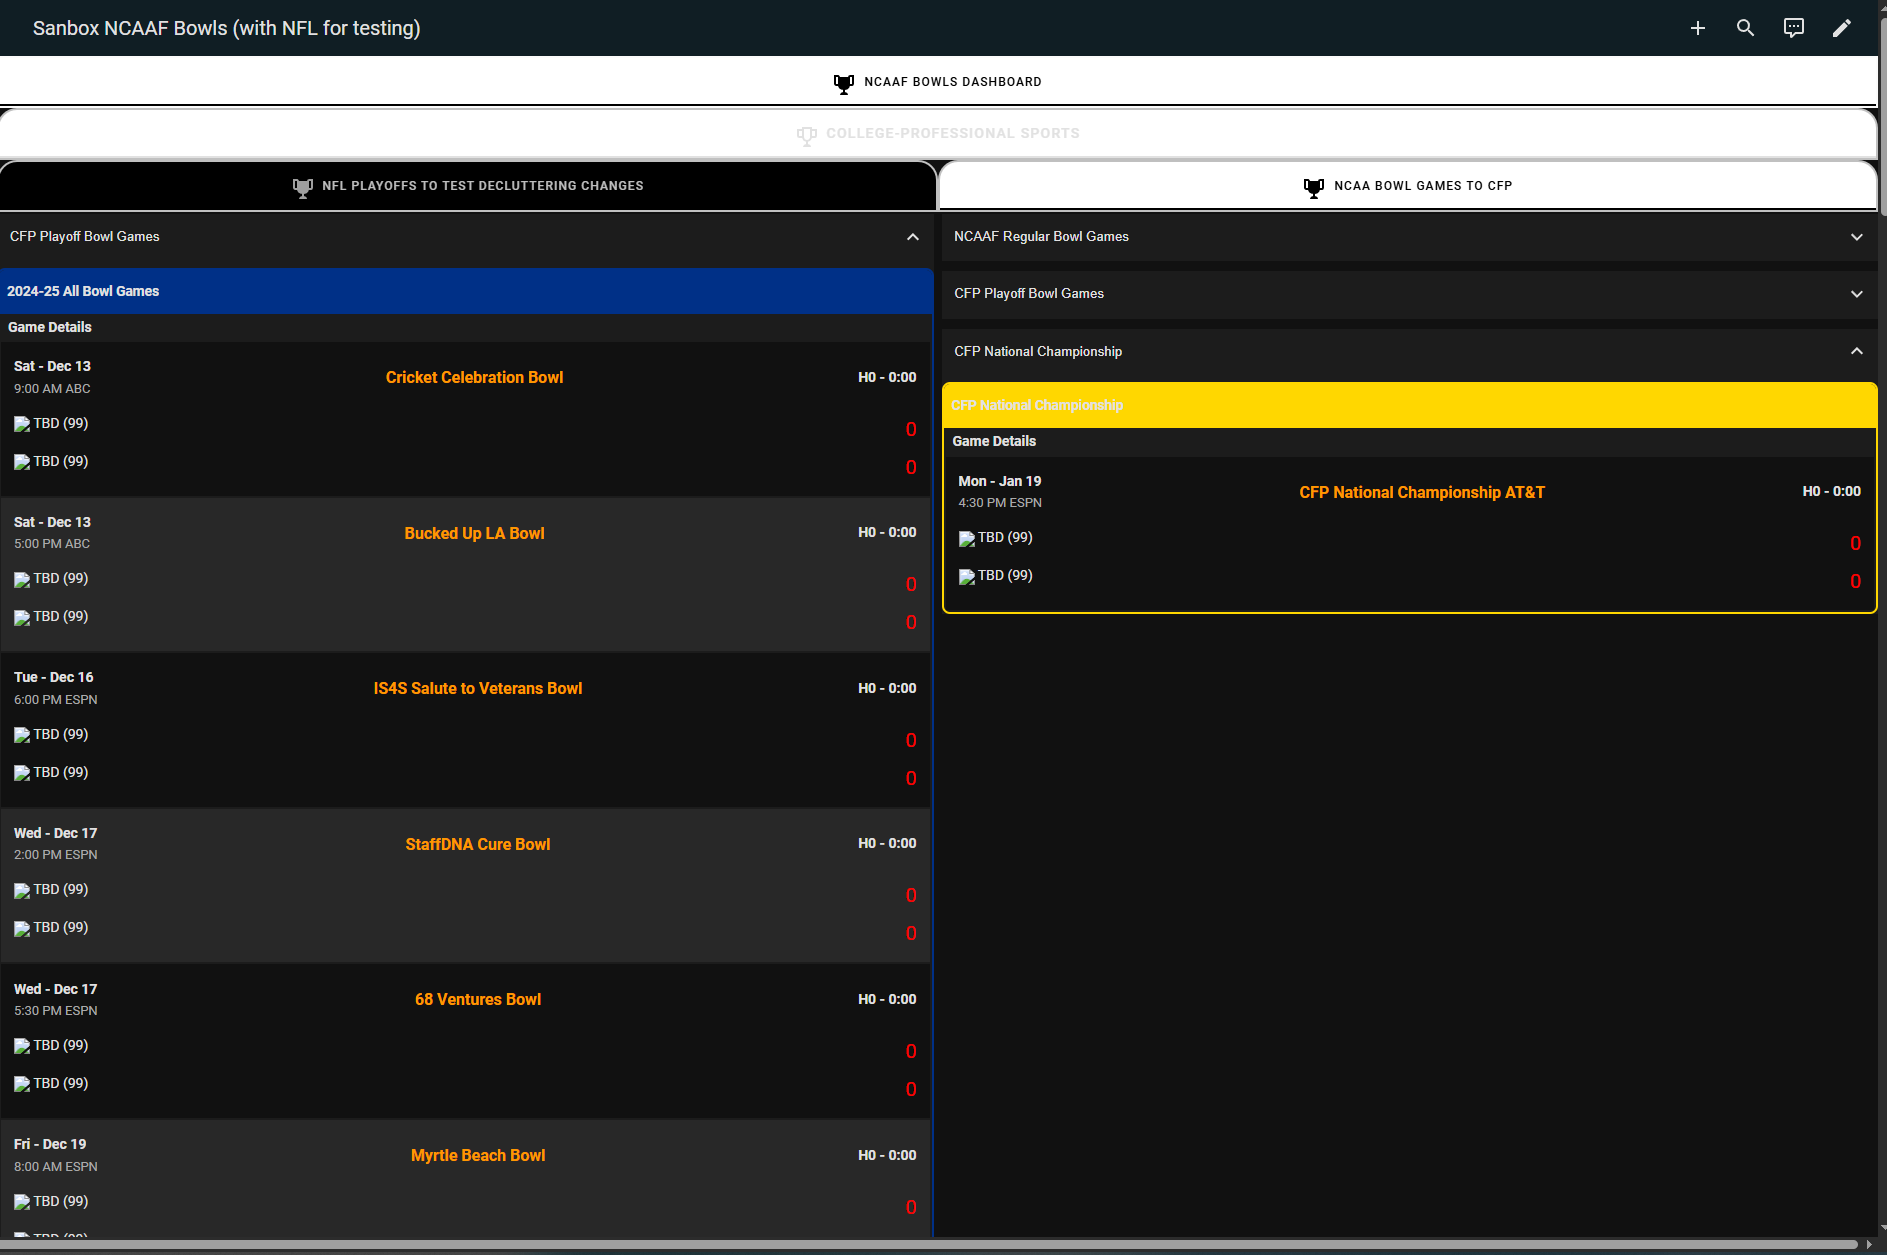
Task: Click first TBD team logo under StaffDNA Cure Bowl
Action: [x=22, y=890]
